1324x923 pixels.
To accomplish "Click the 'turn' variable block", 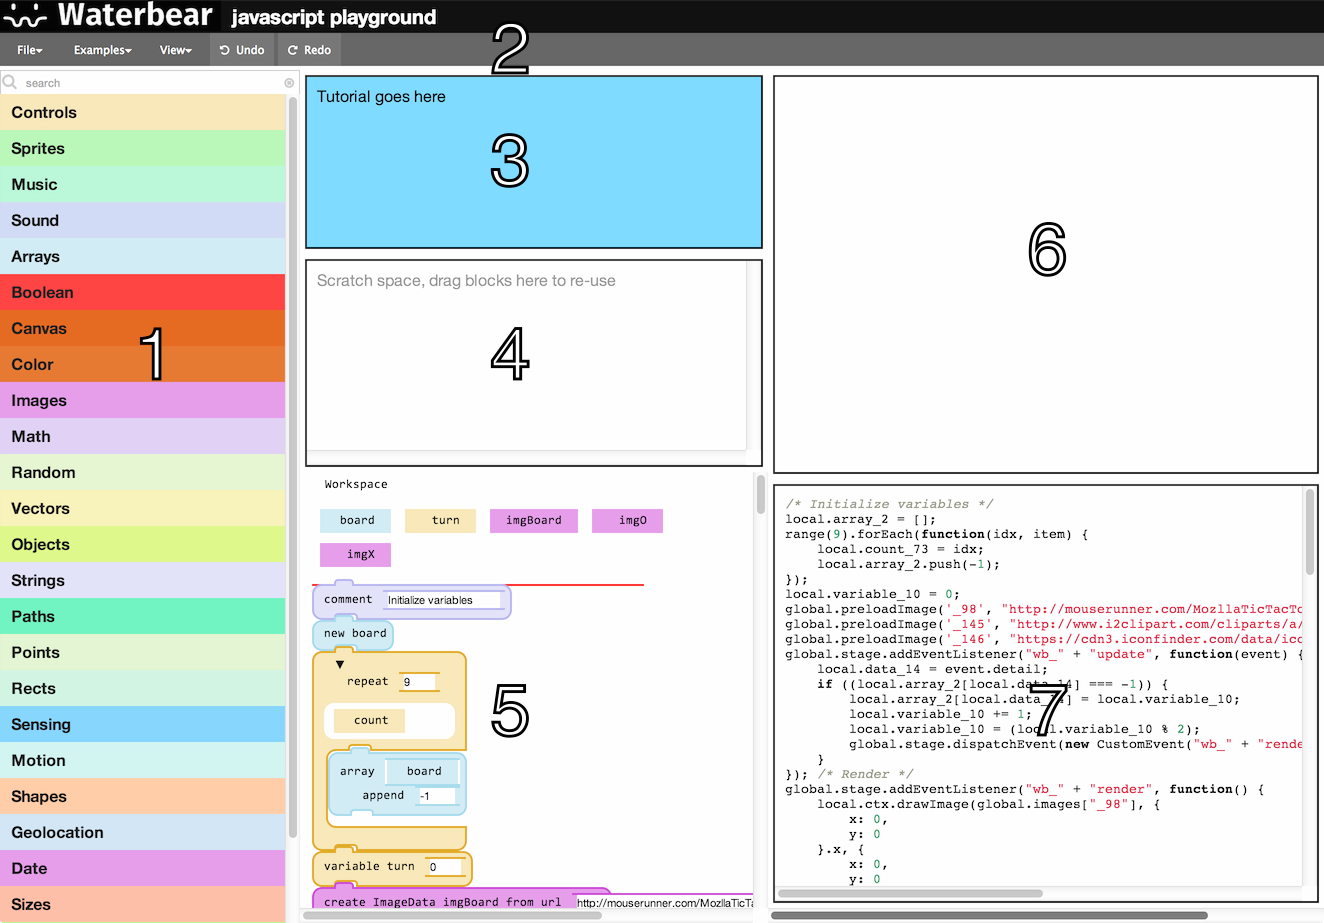I will point(440,520).
